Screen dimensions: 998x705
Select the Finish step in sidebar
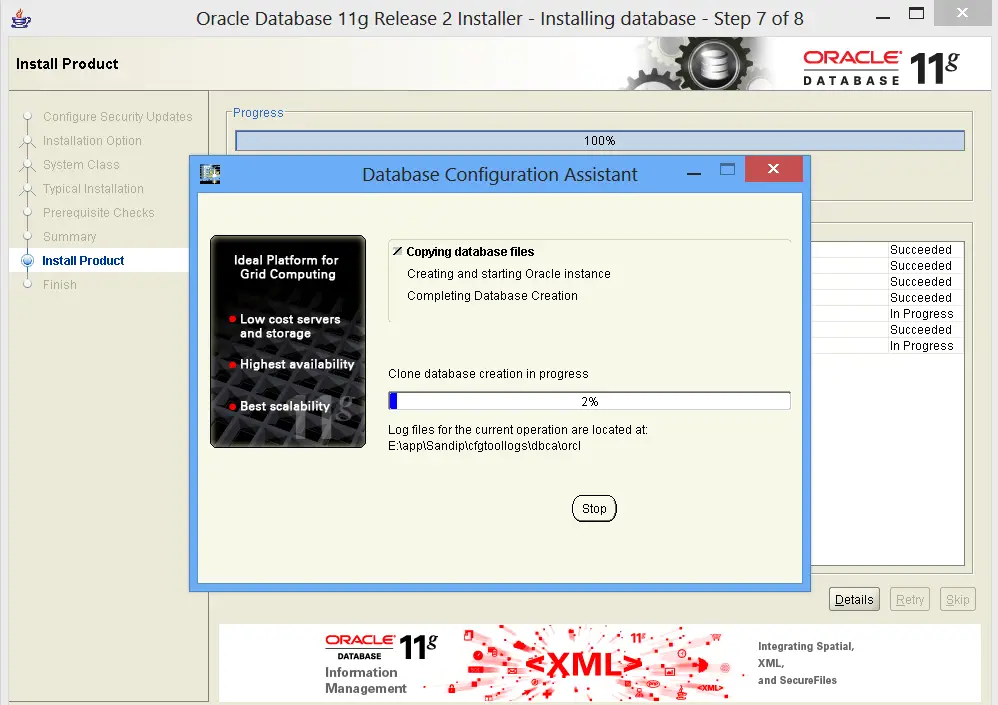click(60, 285)
